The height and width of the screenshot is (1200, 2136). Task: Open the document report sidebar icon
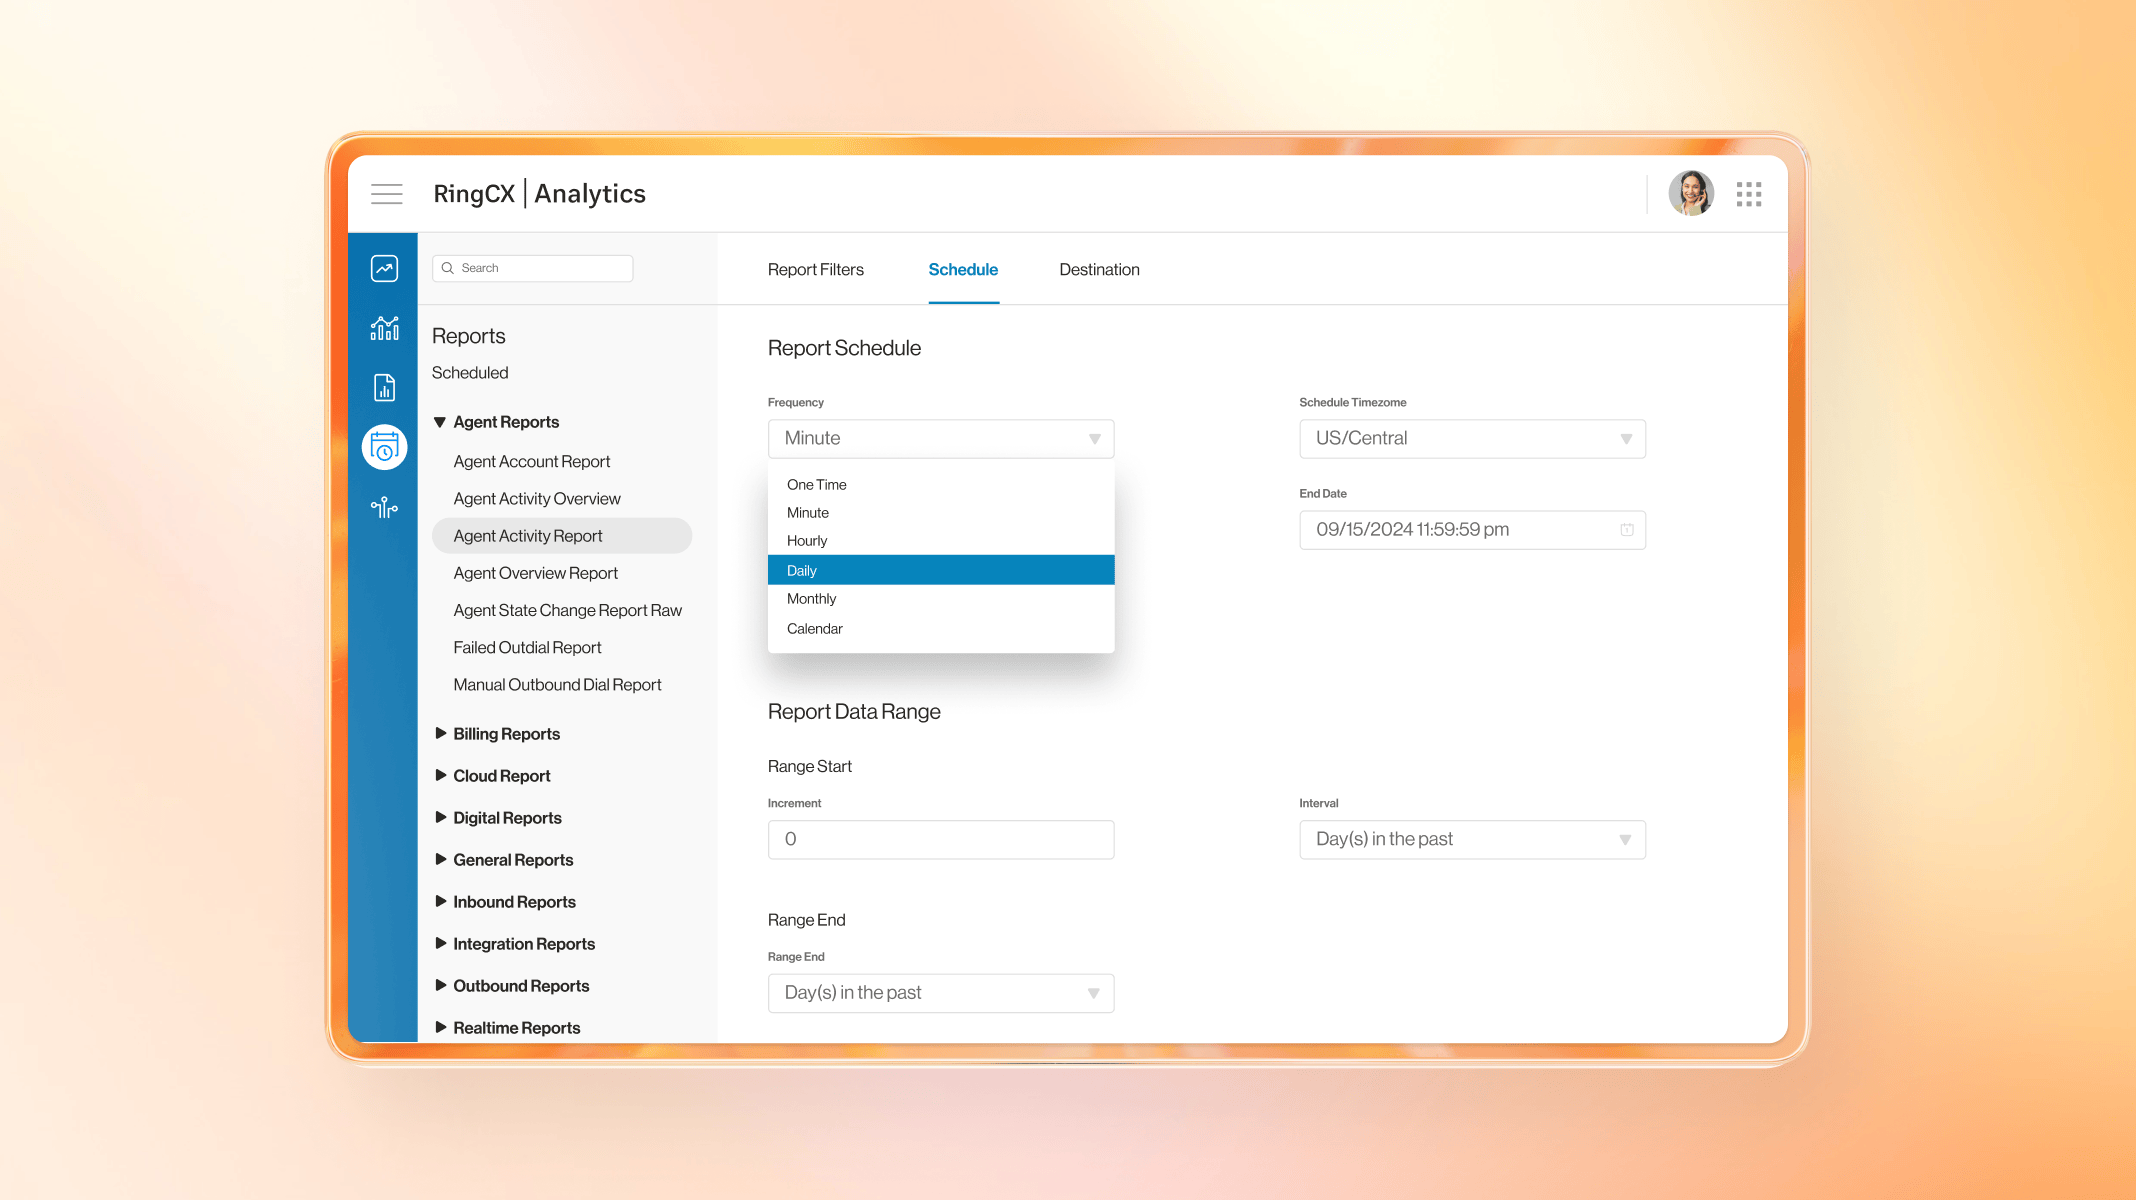[x=384, y=387]
